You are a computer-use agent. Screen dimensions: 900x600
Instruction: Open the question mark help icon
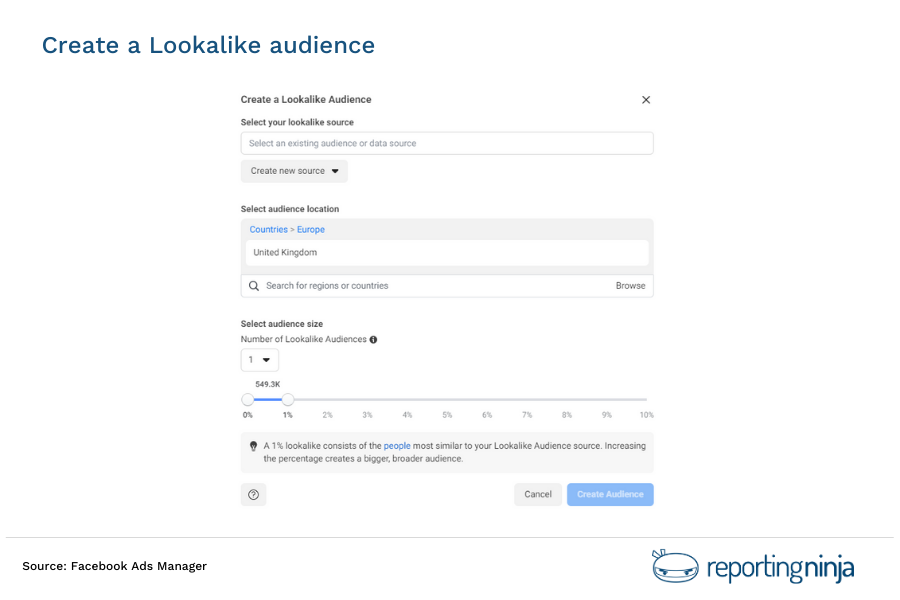(x=253, y=494)
